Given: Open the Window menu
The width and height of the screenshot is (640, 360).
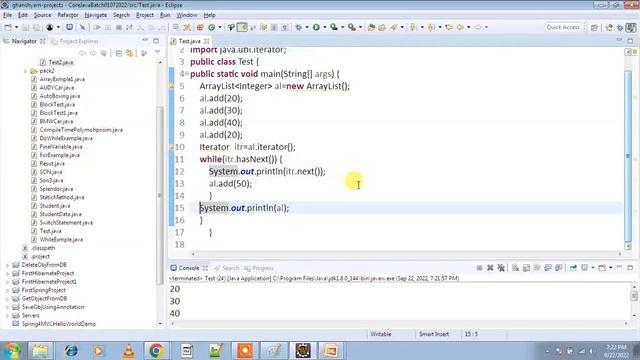Looking at the screenshot, I should tap(187, 15).
